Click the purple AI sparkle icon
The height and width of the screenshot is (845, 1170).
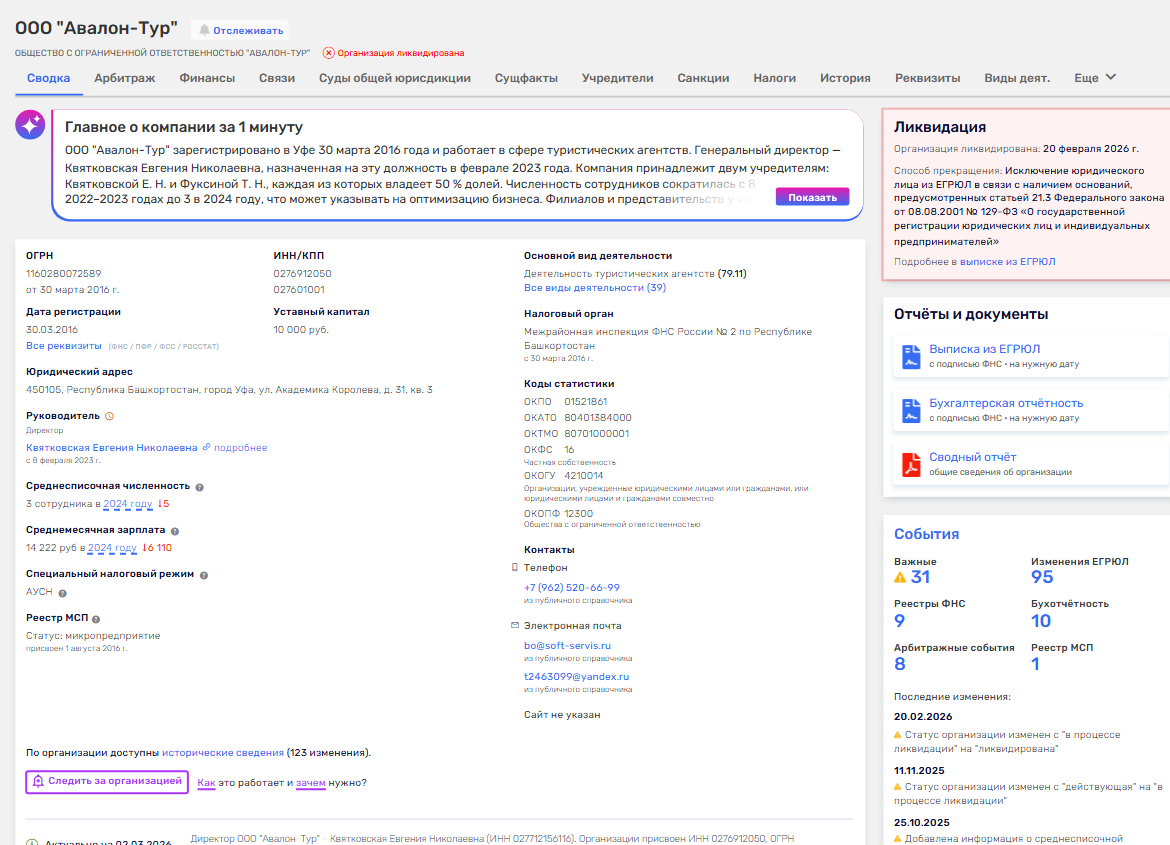pos(30,125)
